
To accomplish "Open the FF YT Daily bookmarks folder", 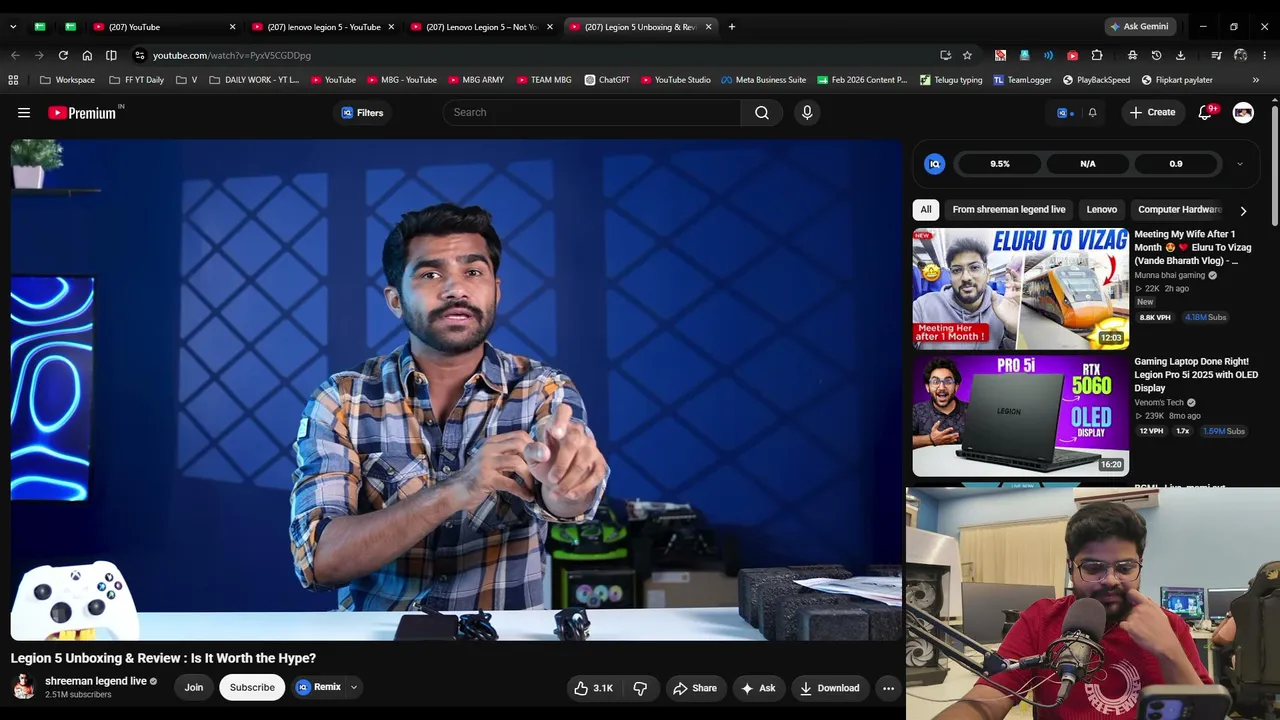I will coord(136,80).
